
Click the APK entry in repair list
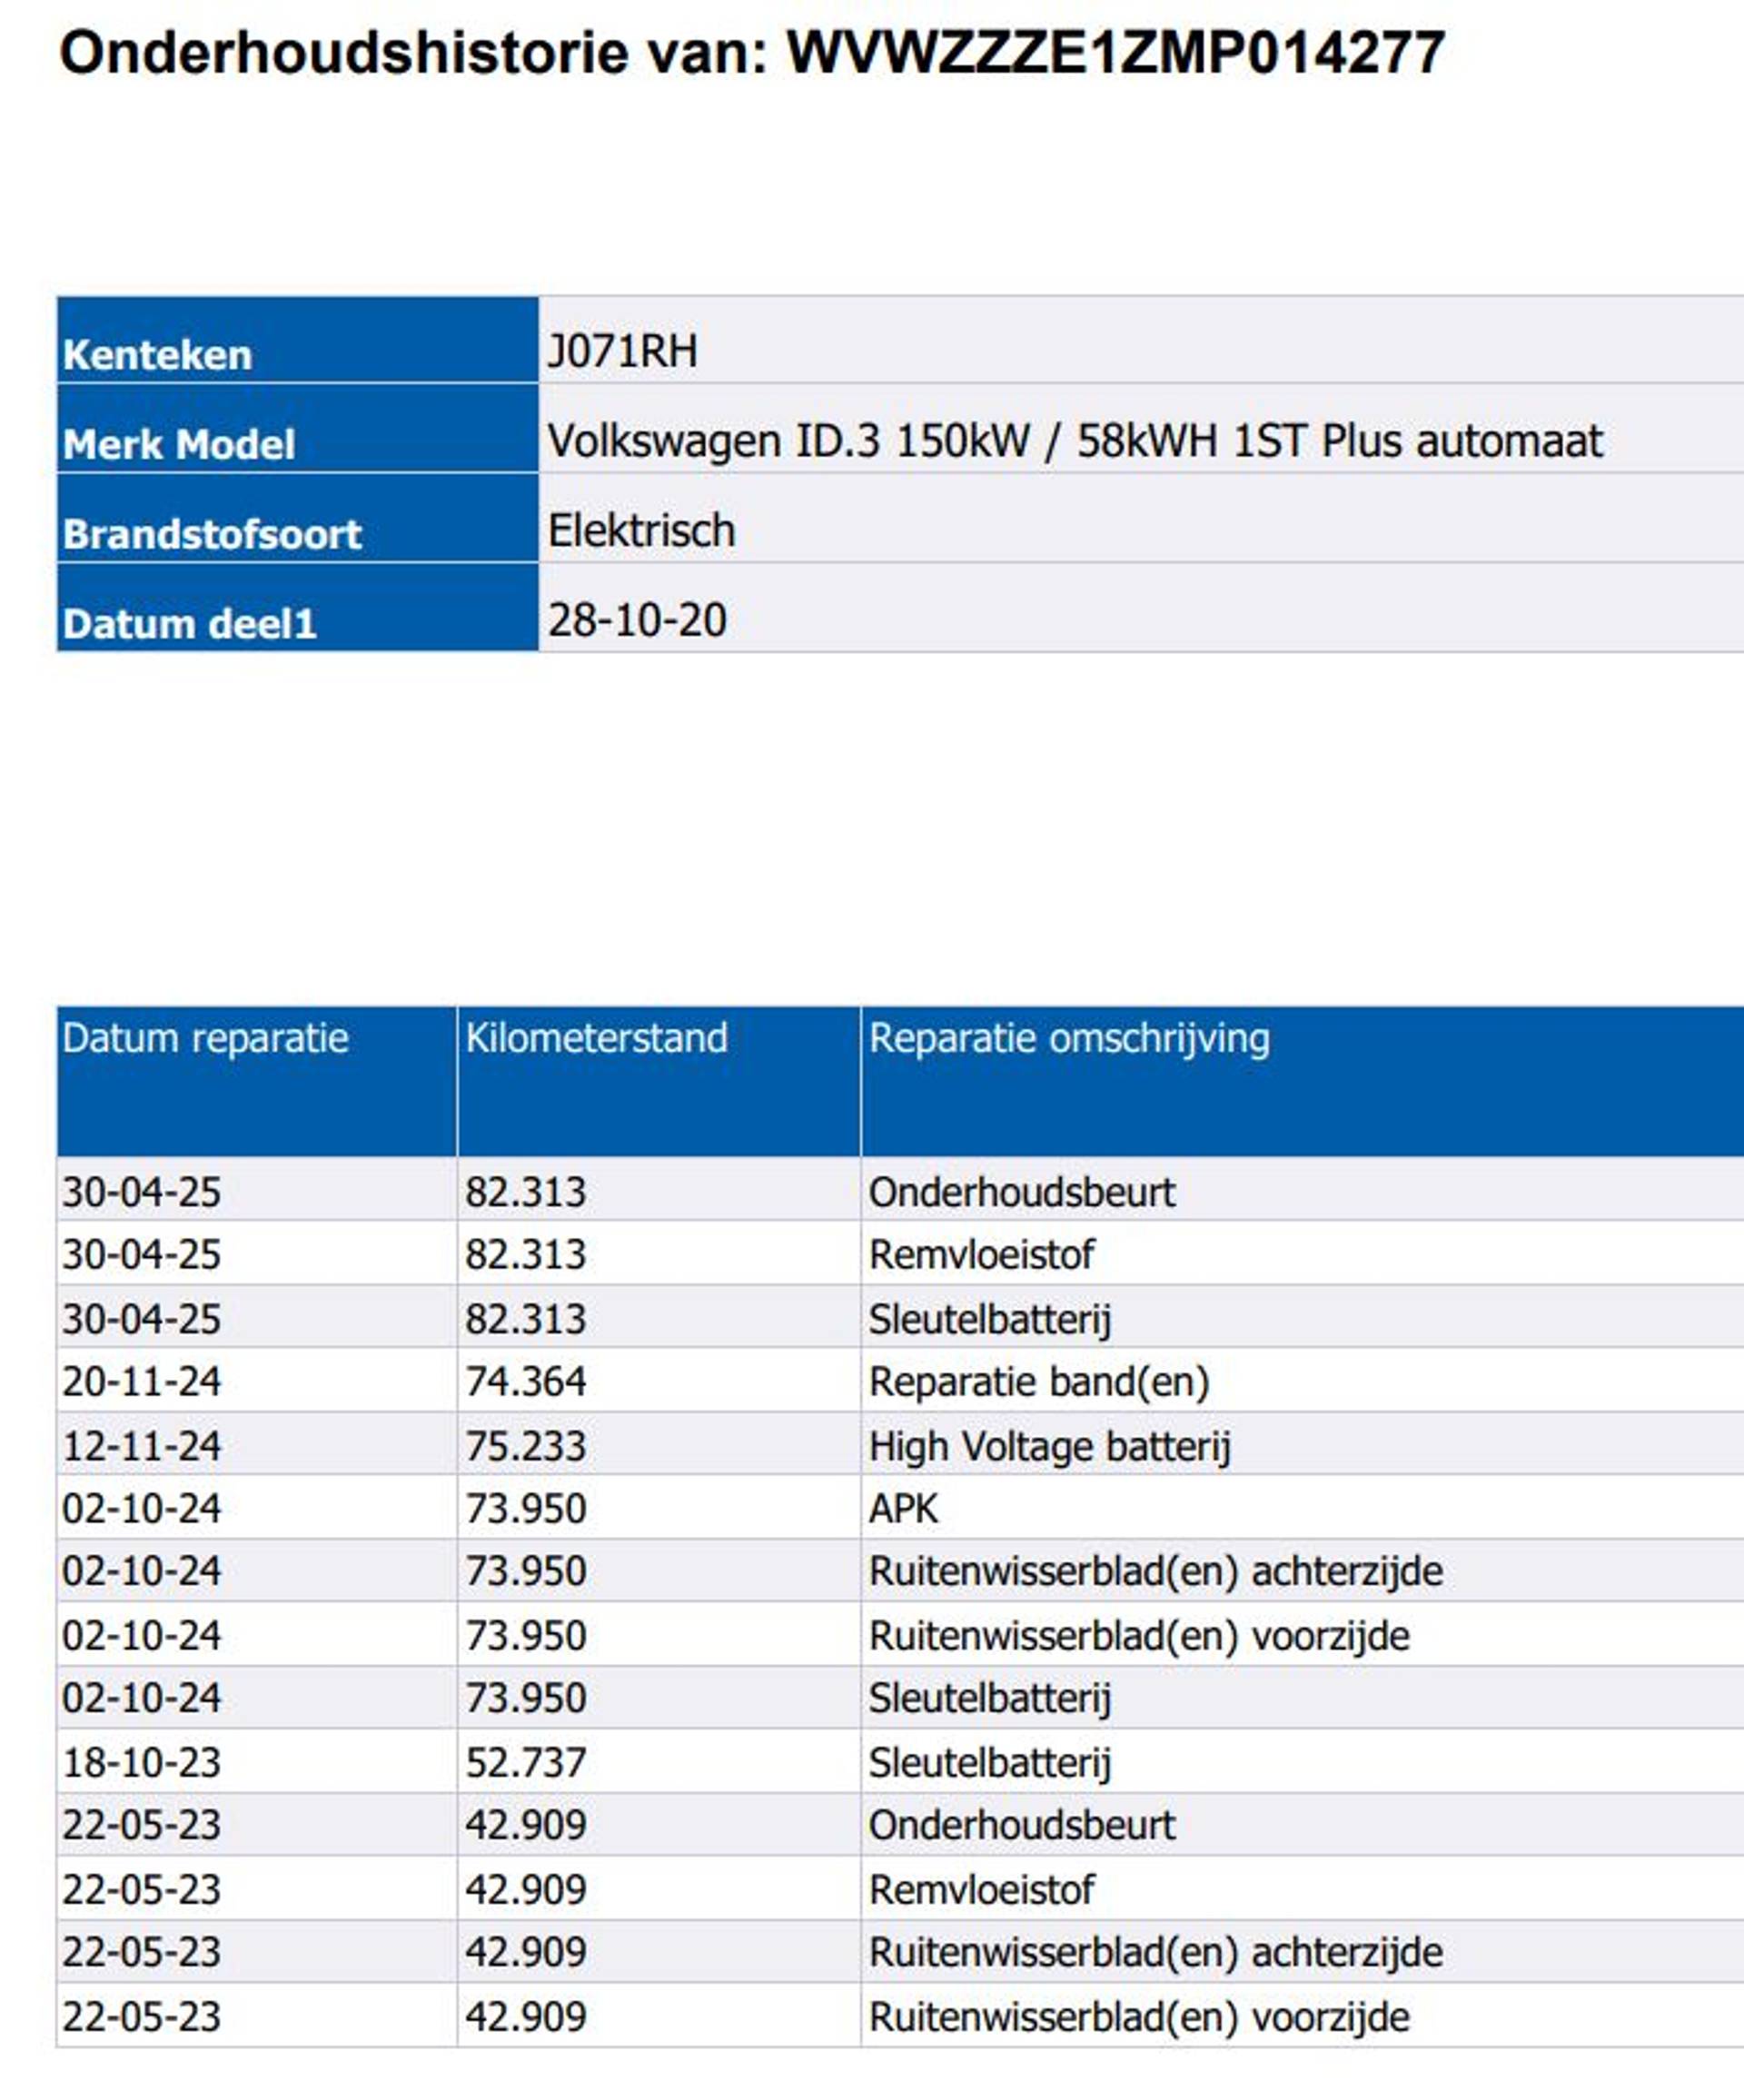tap(903, 1508)
